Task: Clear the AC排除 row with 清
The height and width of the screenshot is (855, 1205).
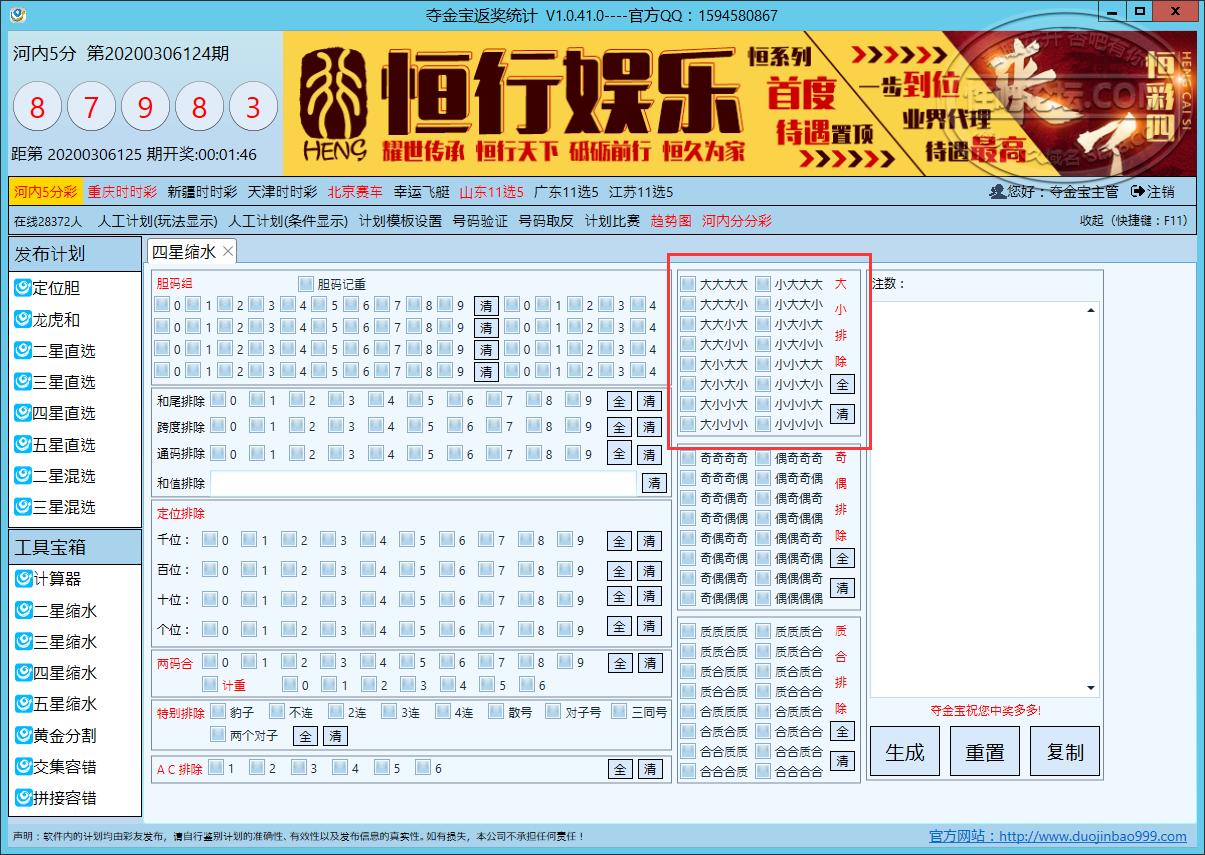Action: [650, 769]
